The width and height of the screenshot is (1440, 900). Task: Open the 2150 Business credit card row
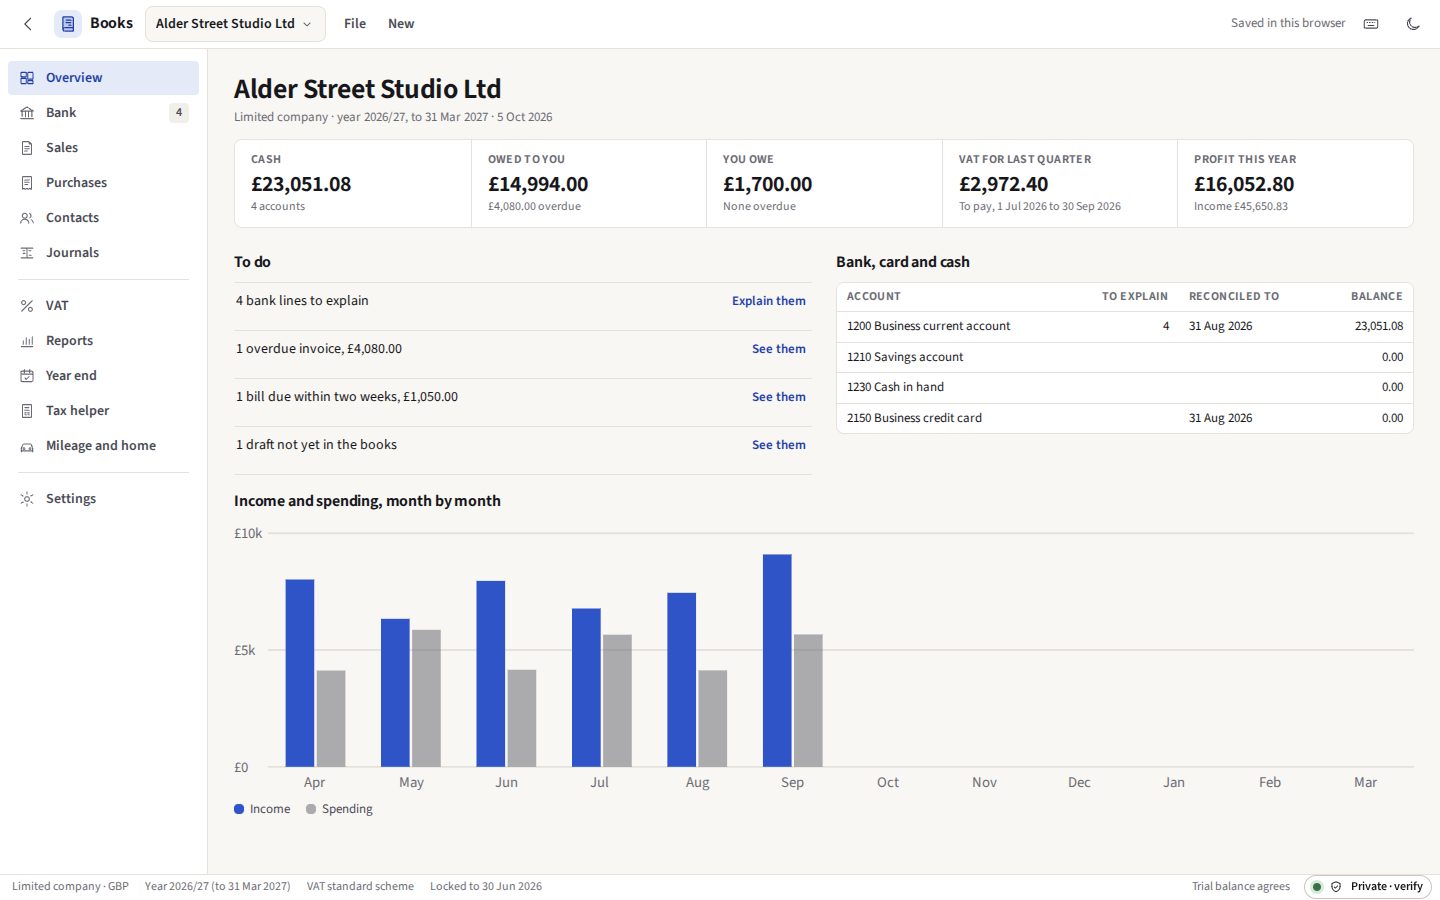click(x=1124, y=418)
